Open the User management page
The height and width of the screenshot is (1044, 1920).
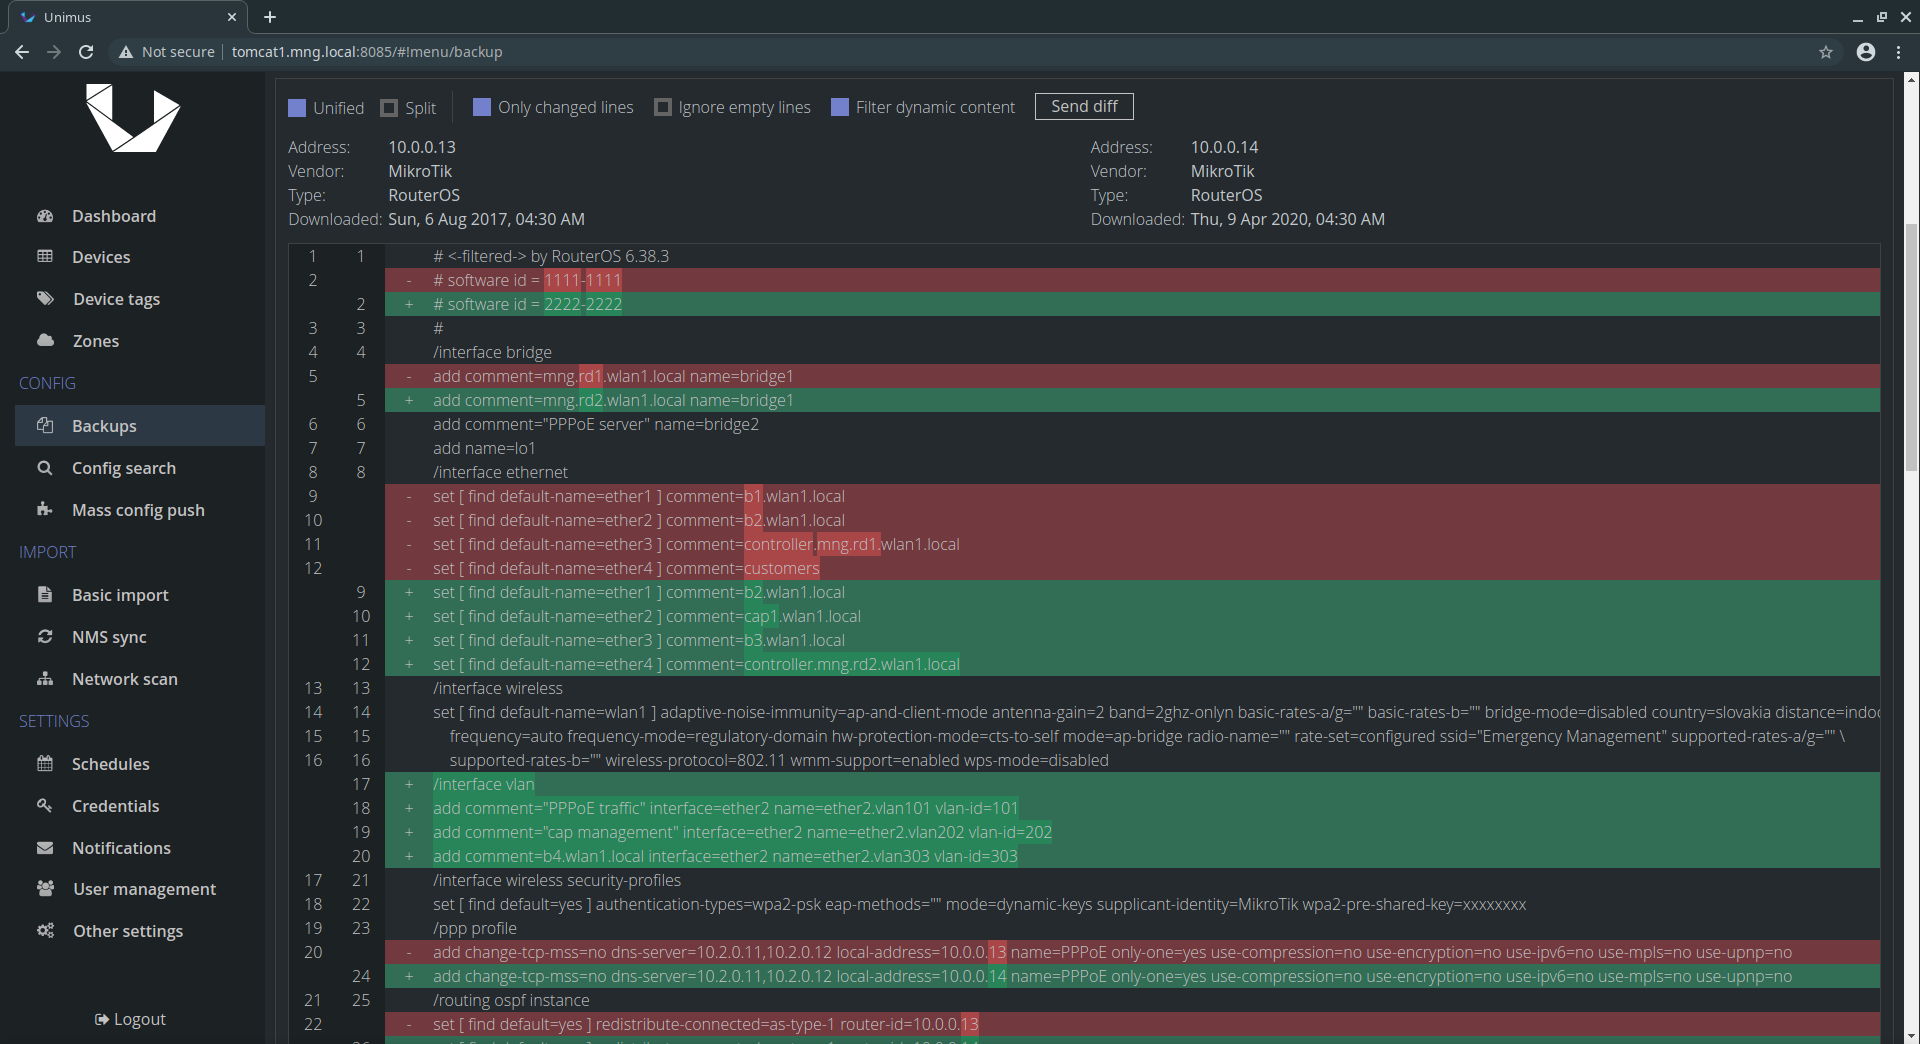(x=144, y=889)
